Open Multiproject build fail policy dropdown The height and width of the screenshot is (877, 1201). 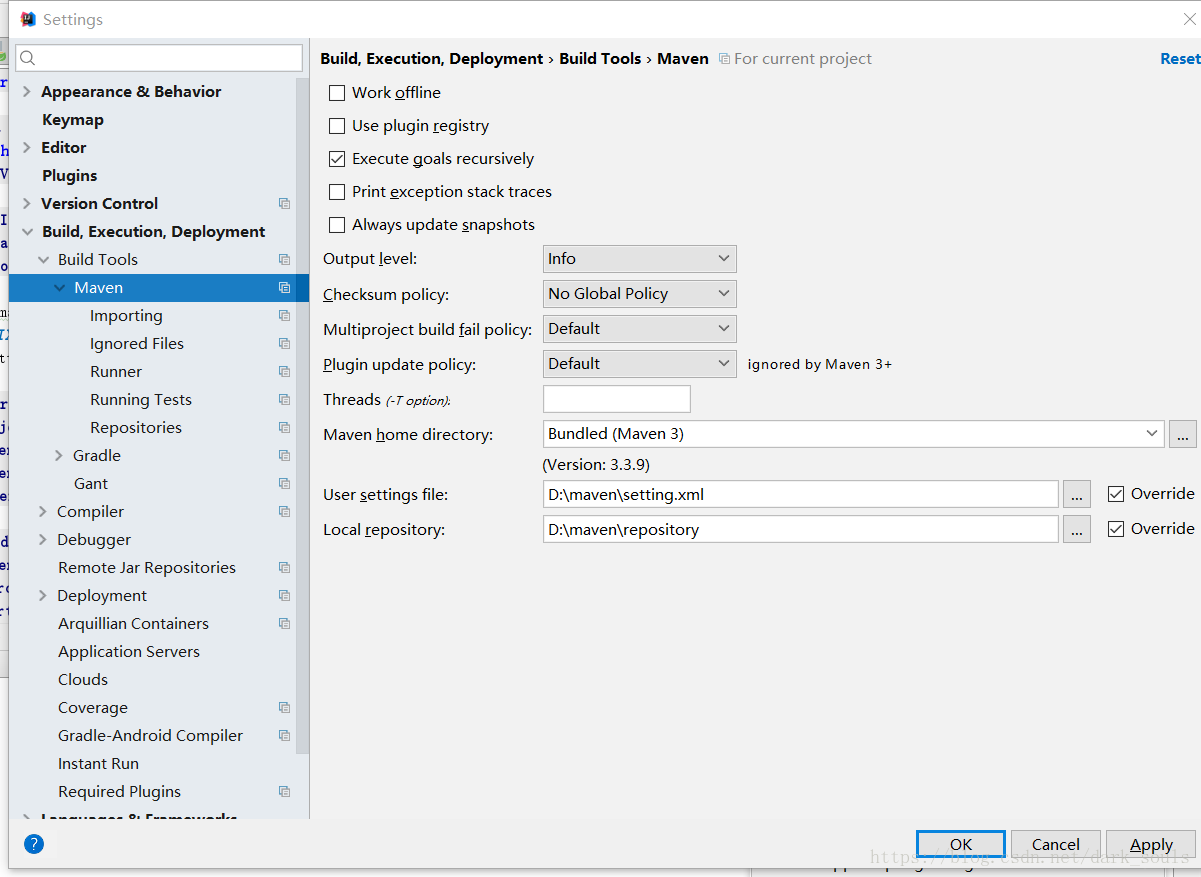coord(640,329)
